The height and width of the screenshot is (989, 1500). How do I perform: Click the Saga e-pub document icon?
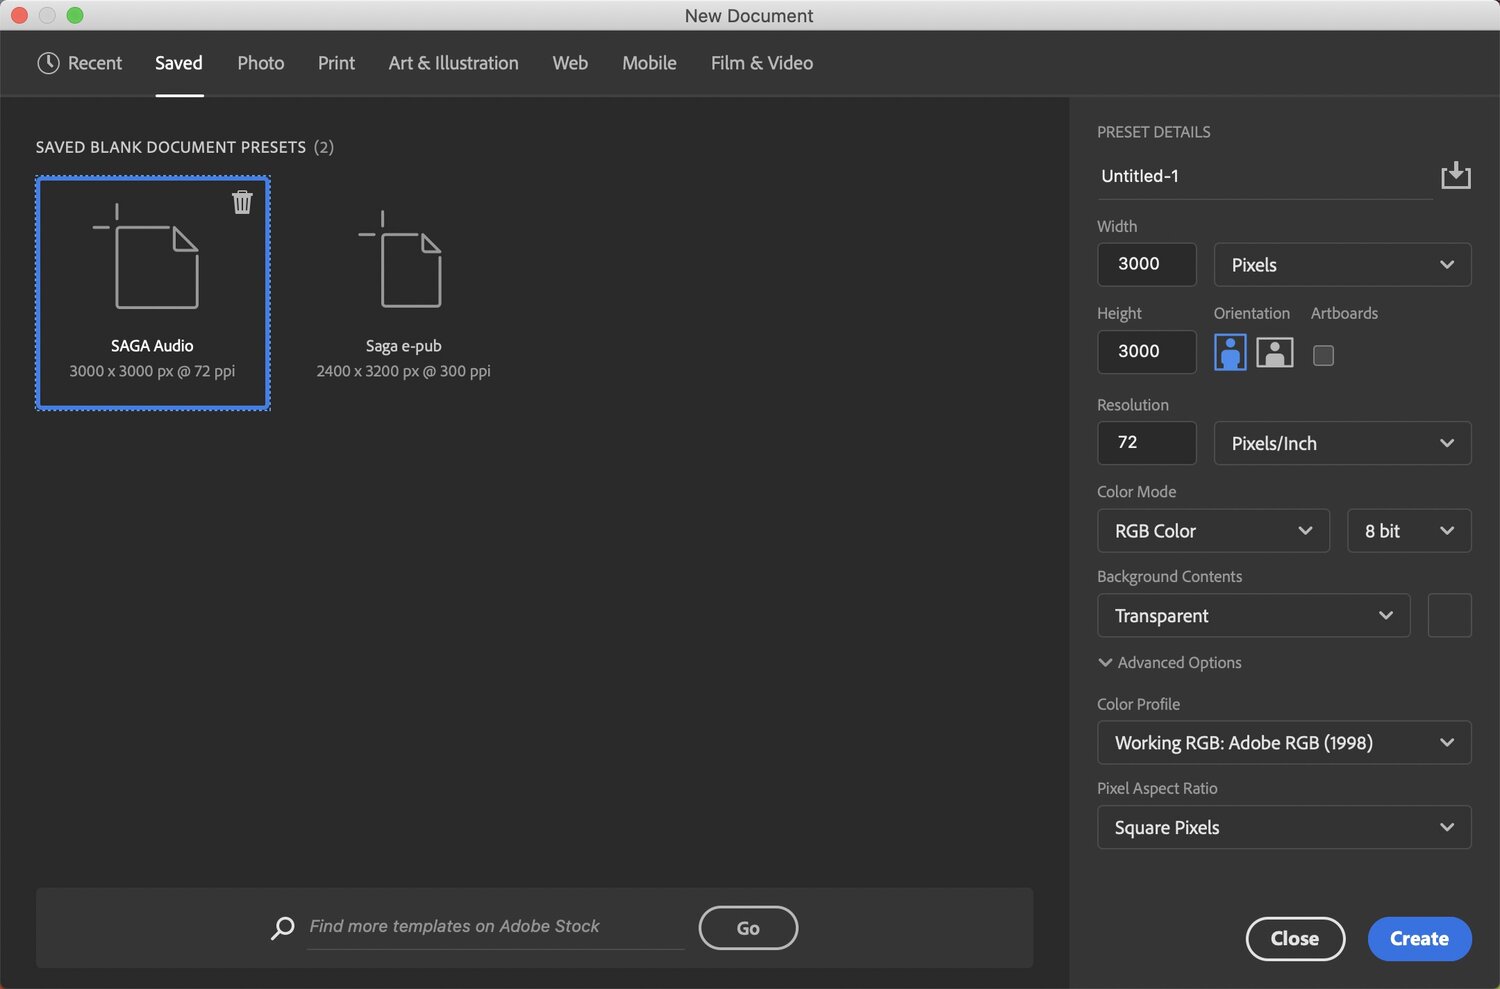point(400,259)
